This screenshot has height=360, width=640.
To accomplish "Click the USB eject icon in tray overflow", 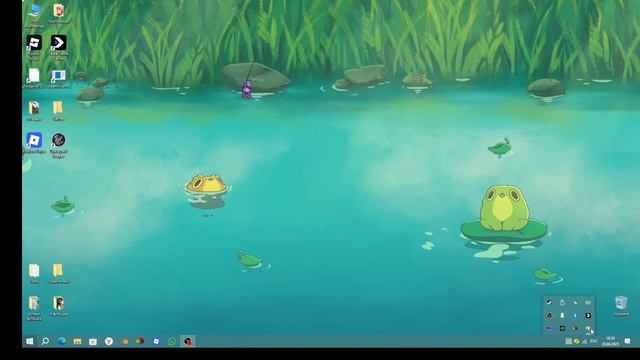I will point(562,302).
